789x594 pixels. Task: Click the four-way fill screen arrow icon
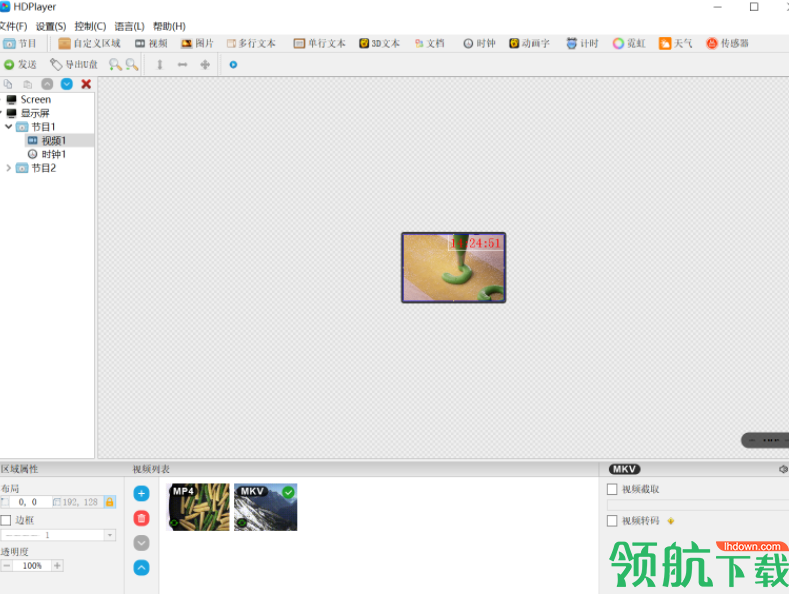click(x=205, y=64)
